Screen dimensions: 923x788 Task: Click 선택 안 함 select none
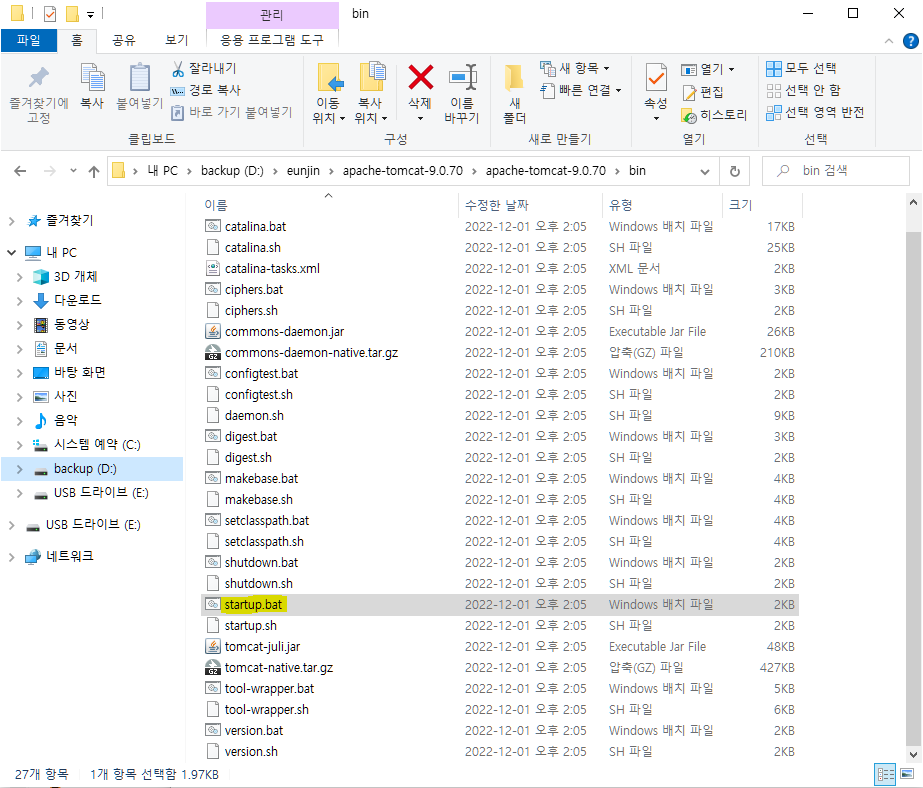(804, 91)
